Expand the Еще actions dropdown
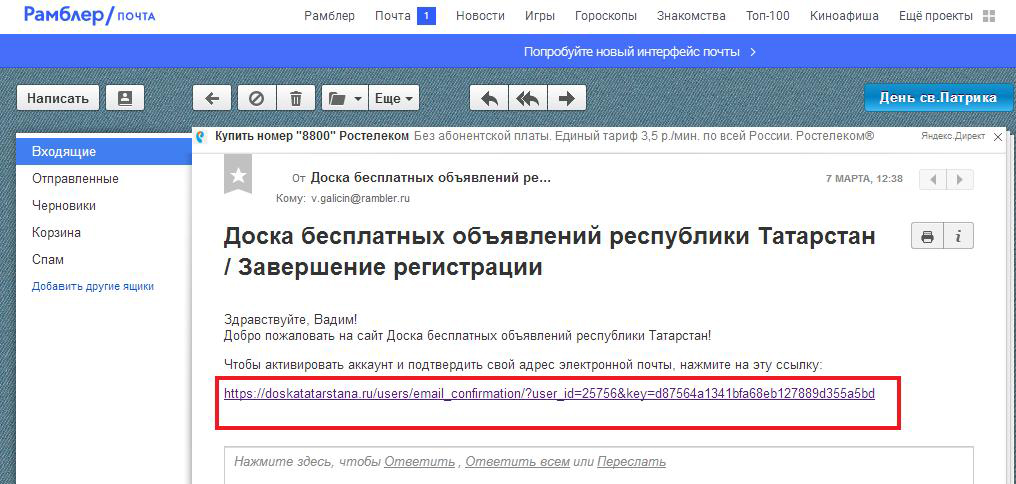Viewport: 1016px width, 484px height. (393, 98)
